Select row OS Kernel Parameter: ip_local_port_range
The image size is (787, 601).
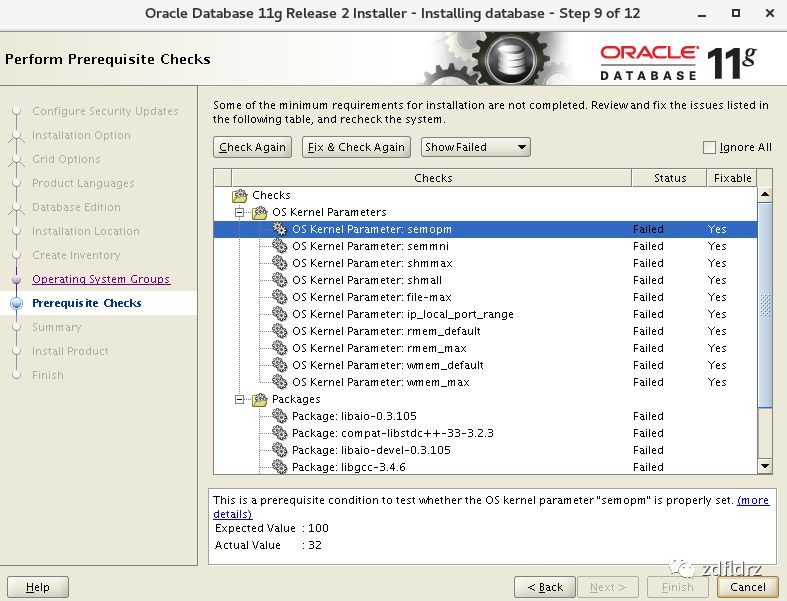pos(485,314)
